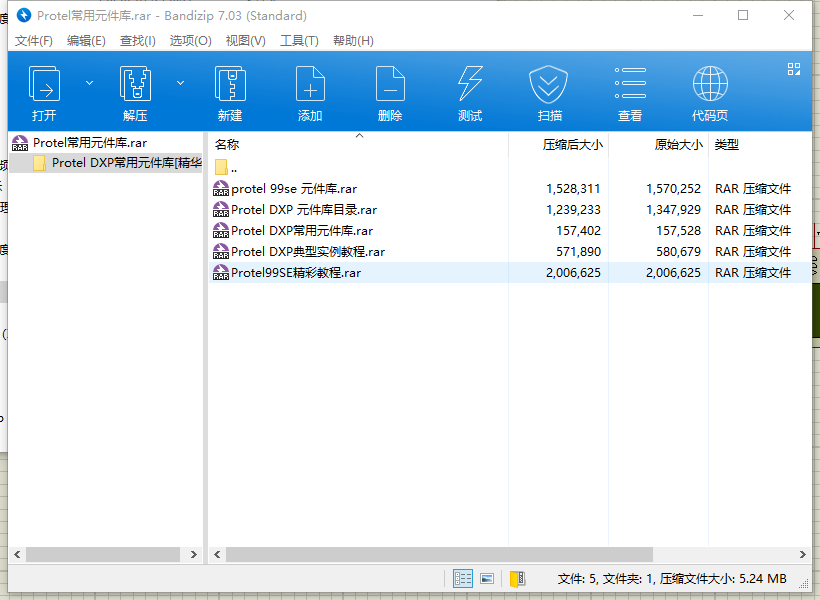Click the Delete (删除) toolbar icon

(x=390, y=84)
